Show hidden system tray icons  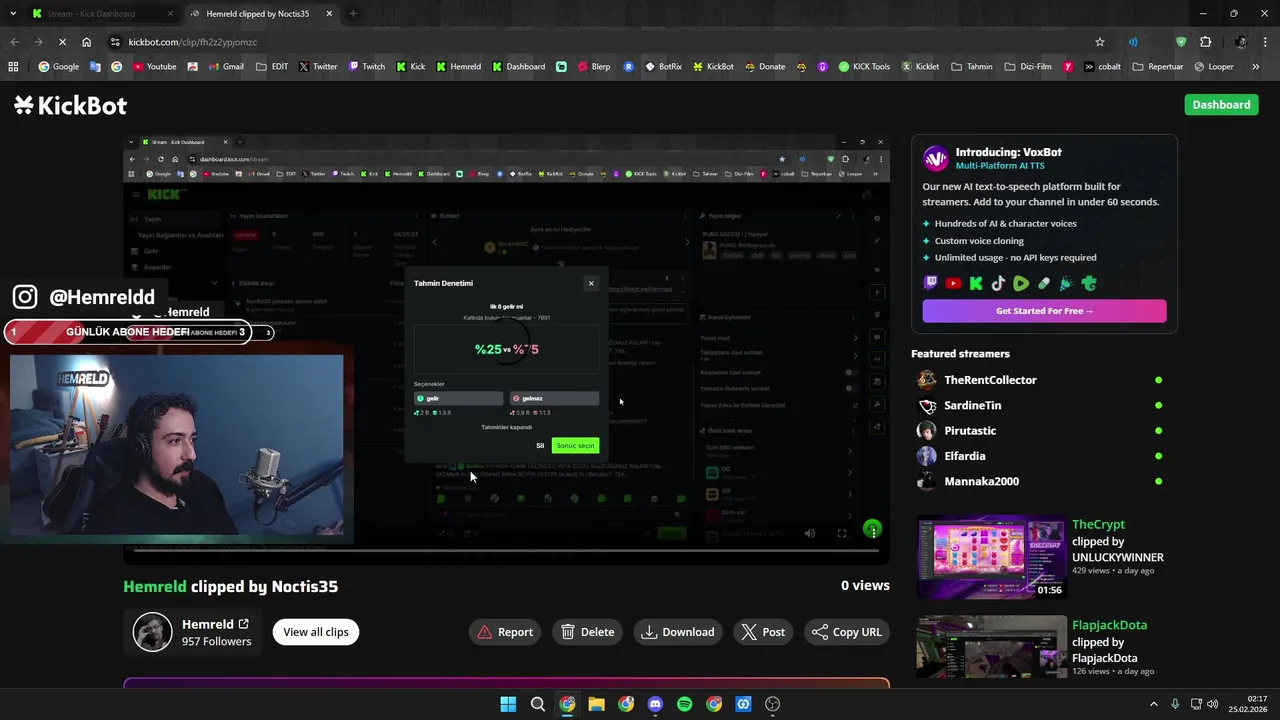pyautogui.click(x=1153, y=704)
